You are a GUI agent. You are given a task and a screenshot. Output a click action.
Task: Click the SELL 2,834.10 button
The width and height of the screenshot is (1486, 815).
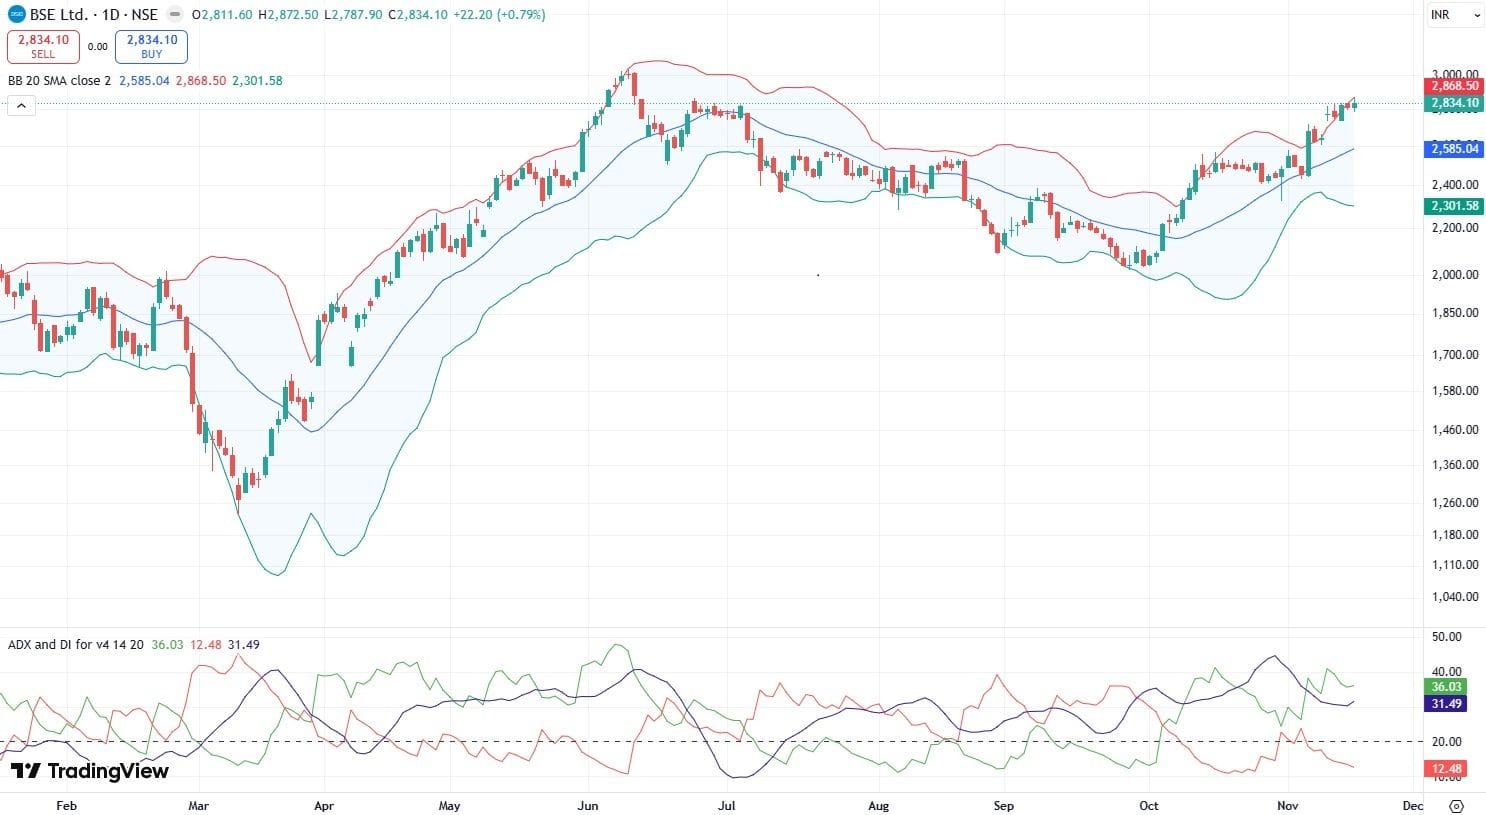pyautogui.click(x=43, y=46)
